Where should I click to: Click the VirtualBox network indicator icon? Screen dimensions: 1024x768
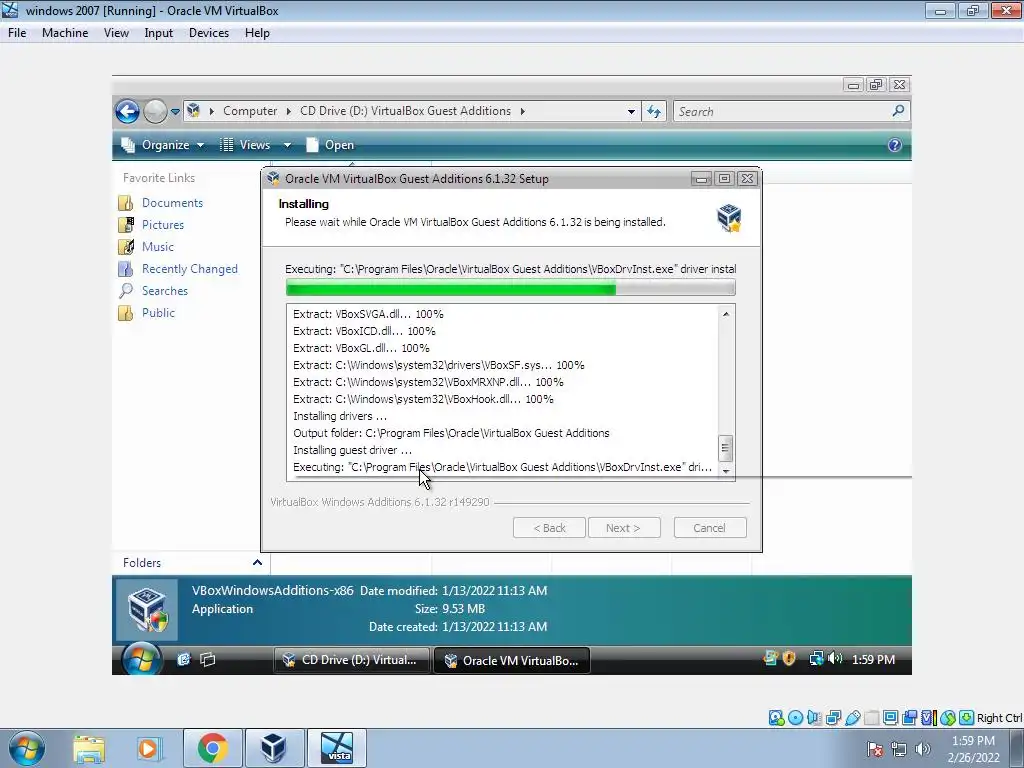tap(833, 718)
